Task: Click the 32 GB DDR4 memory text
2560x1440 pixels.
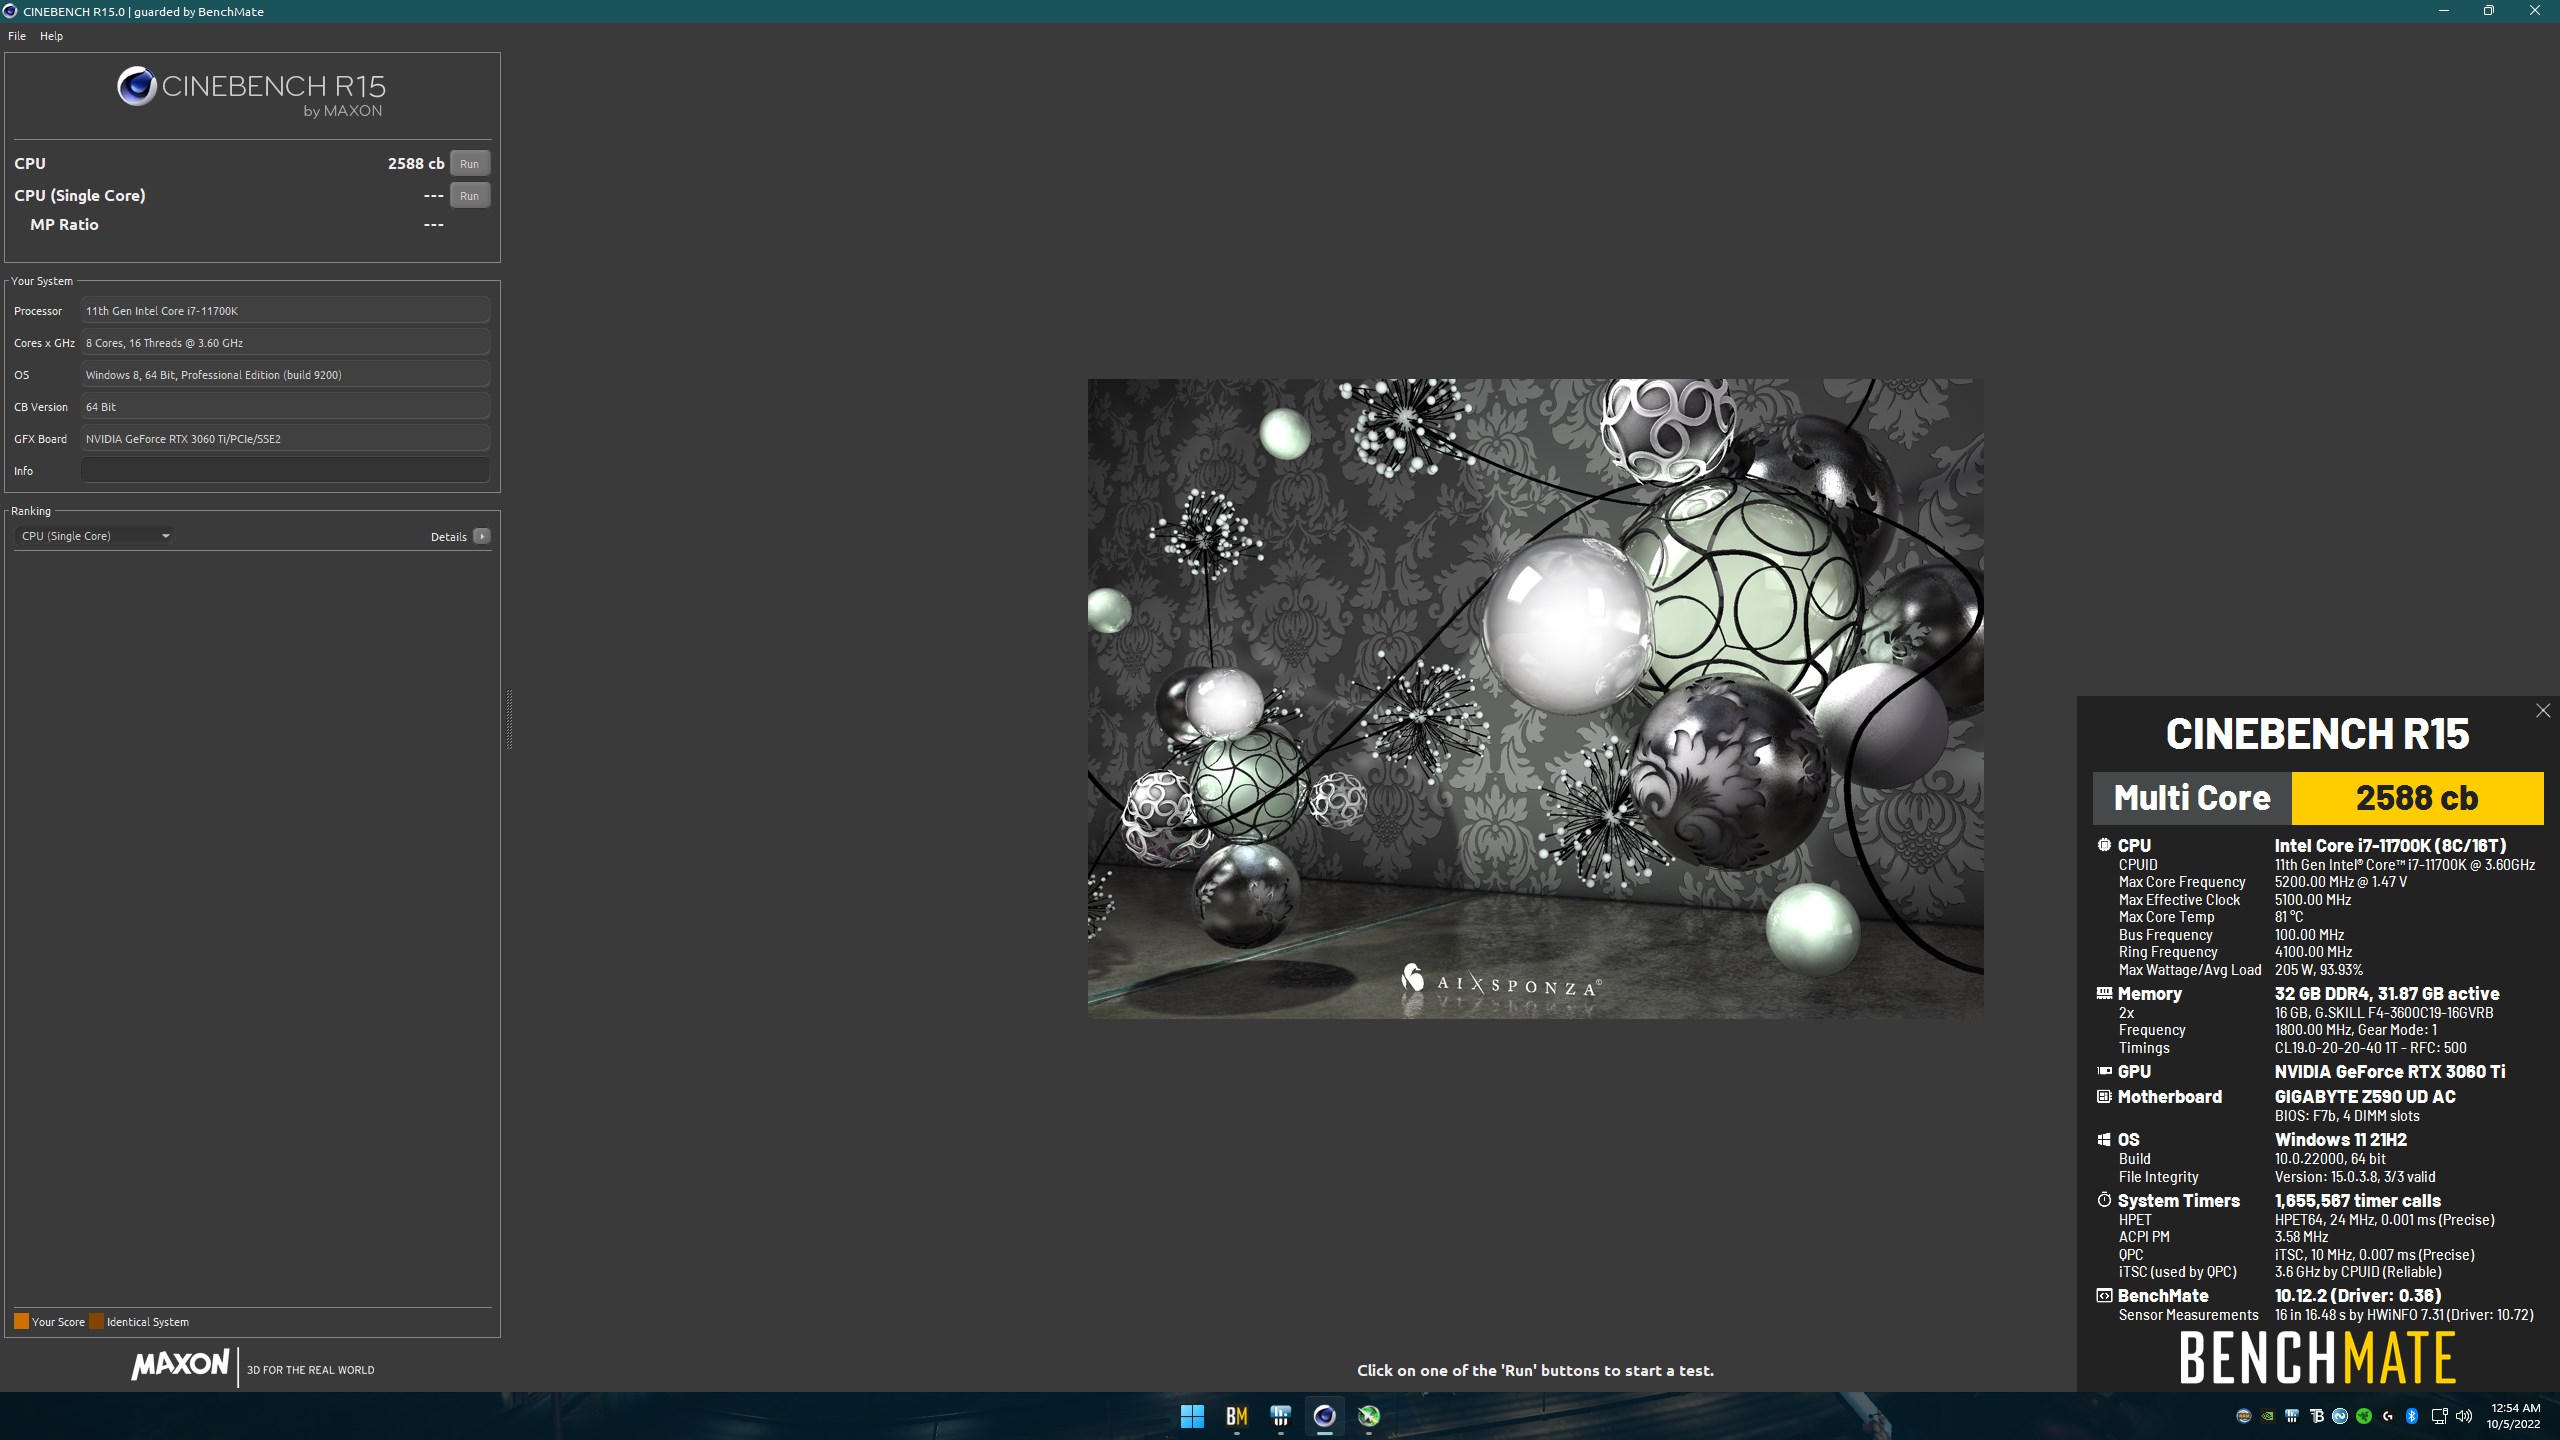Action: (2387, 994)
